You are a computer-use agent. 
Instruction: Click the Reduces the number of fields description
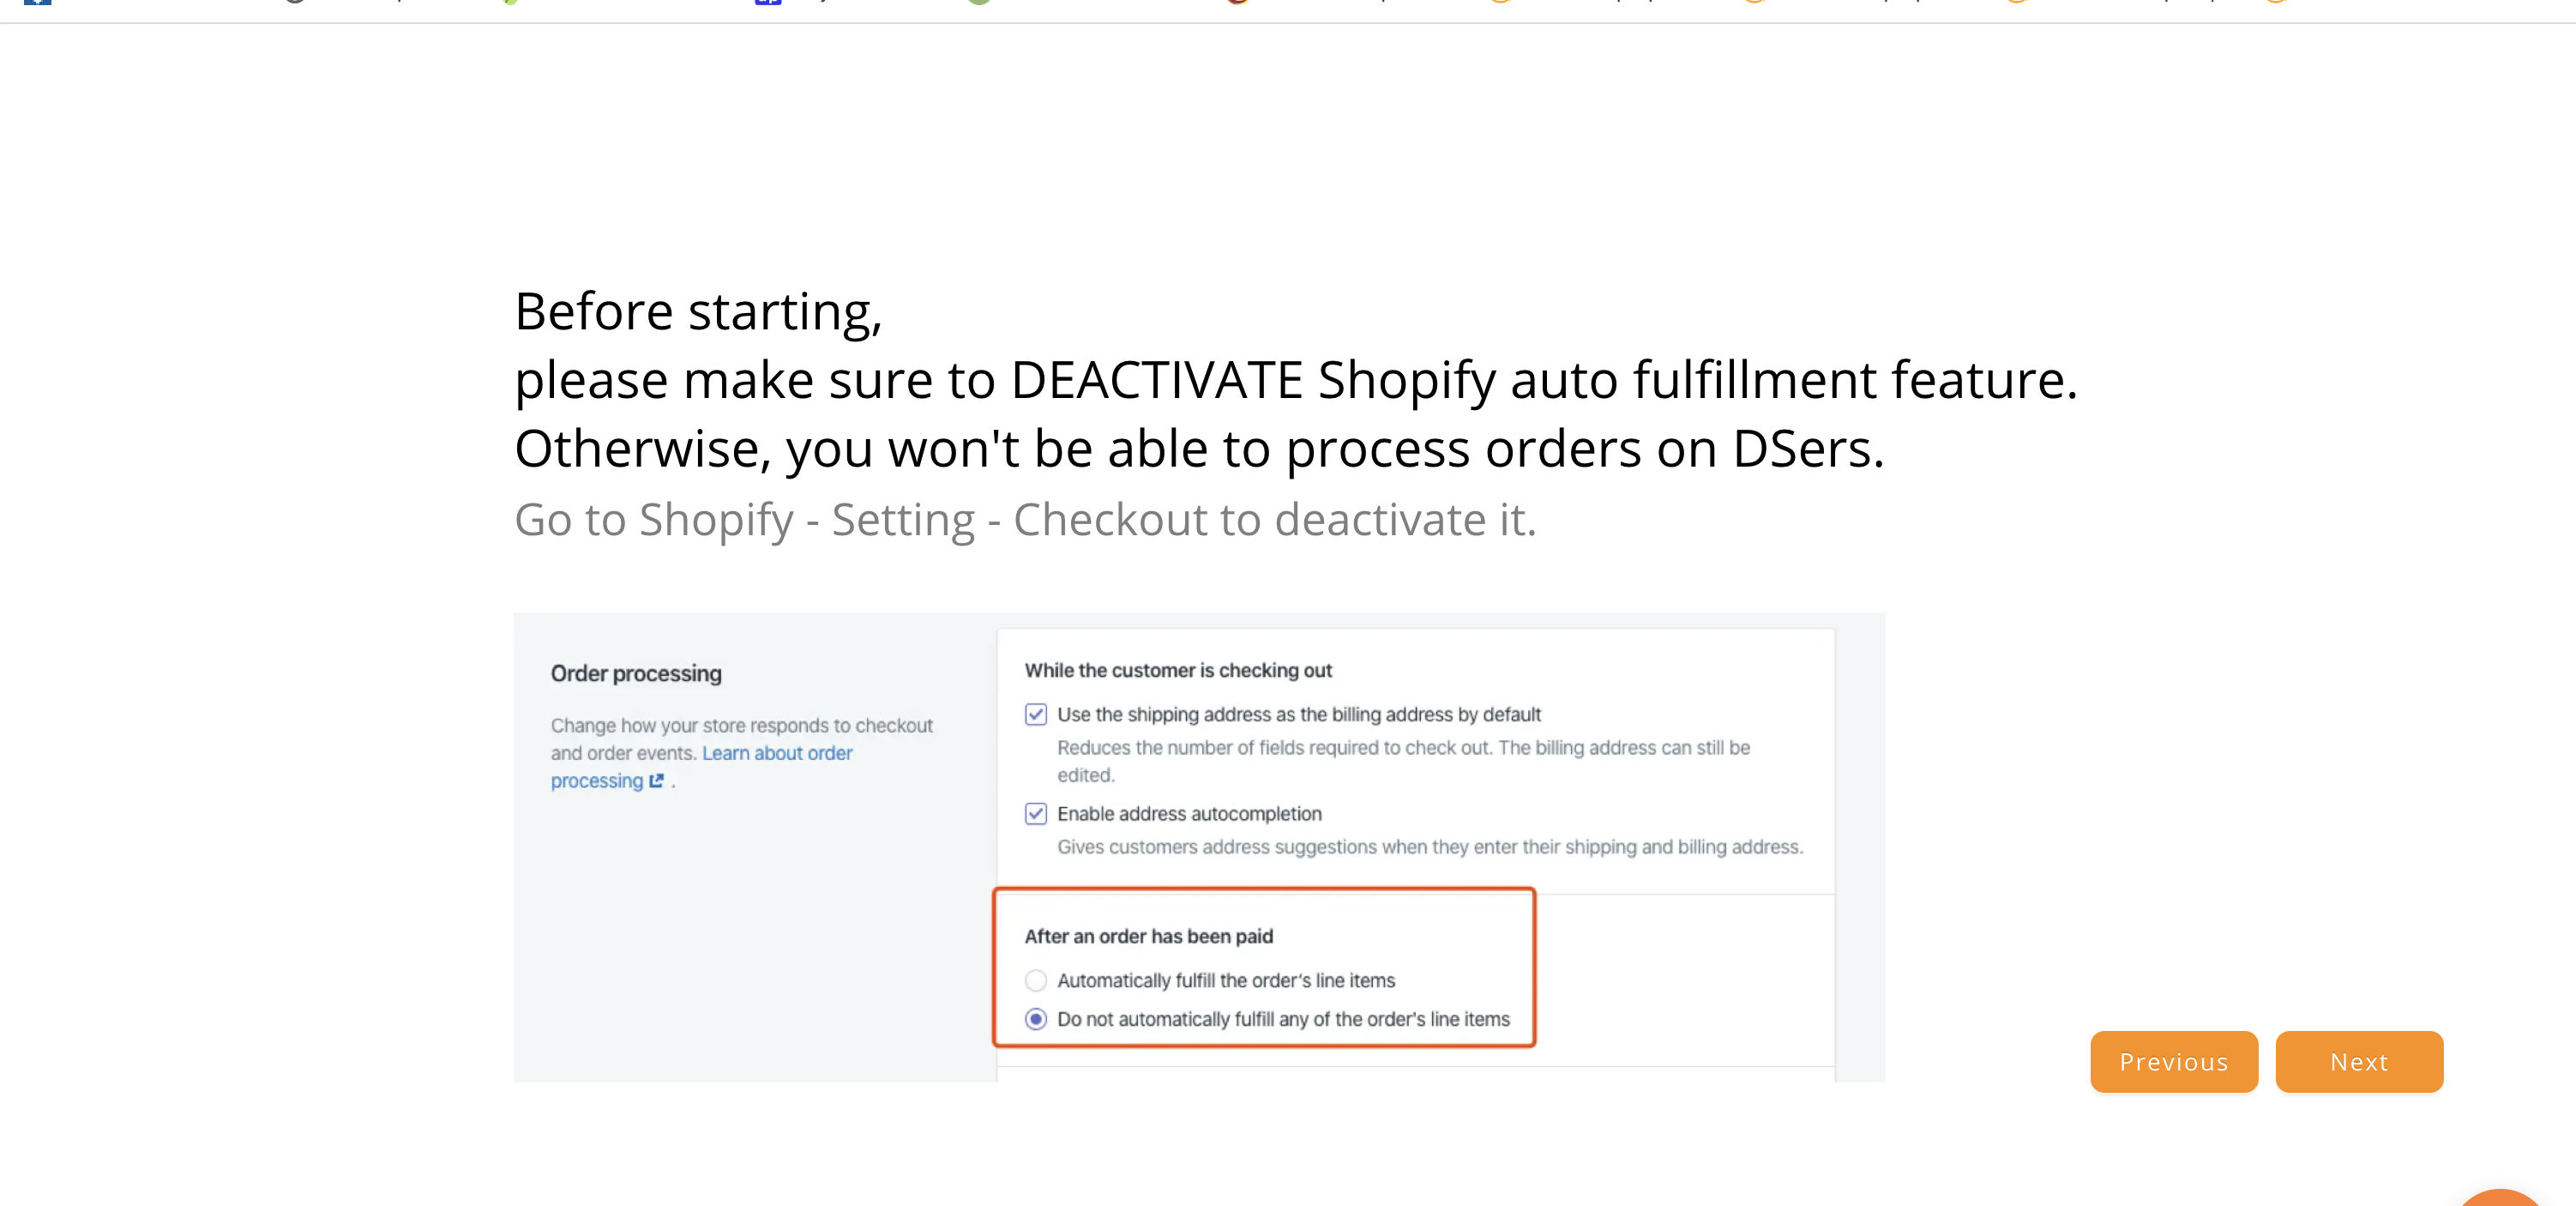point(1403,761)
